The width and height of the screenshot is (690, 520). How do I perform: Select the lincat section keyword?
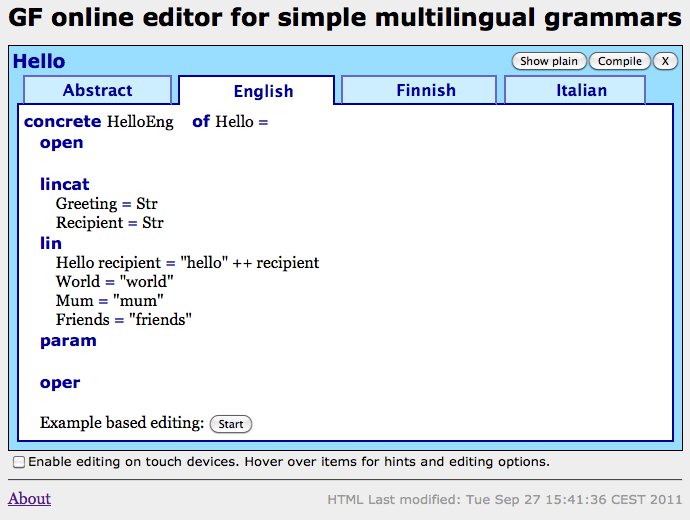click(65, 184)
